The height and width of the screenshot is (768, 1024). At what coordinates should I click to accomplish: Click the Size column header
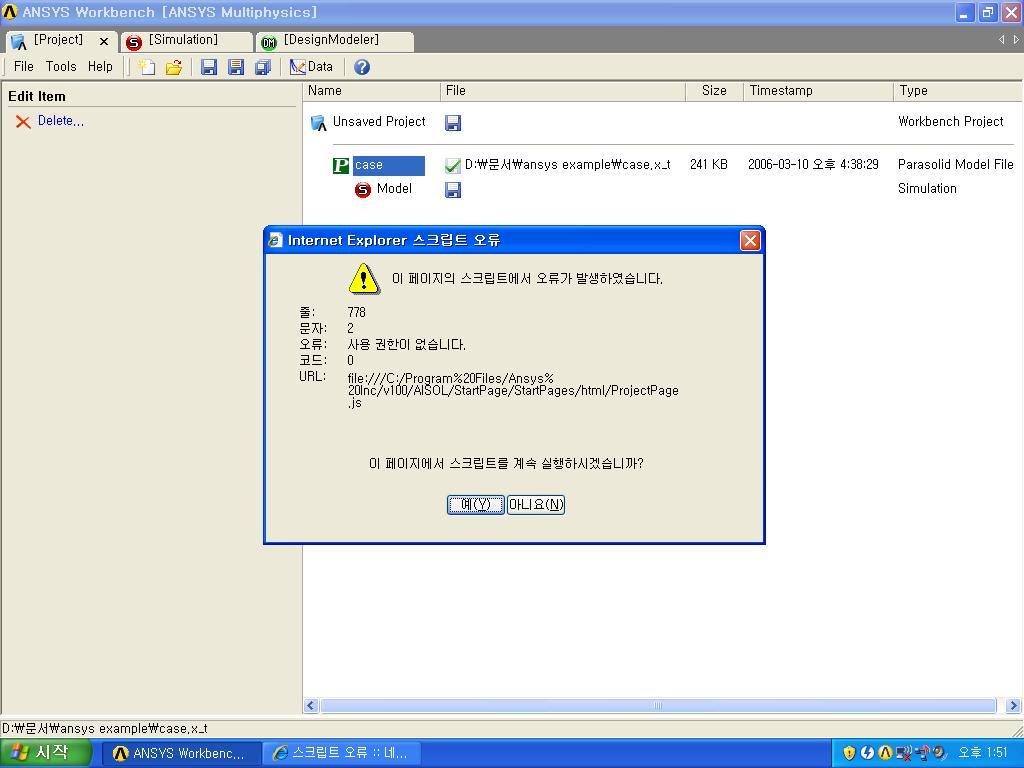point(714,91)
